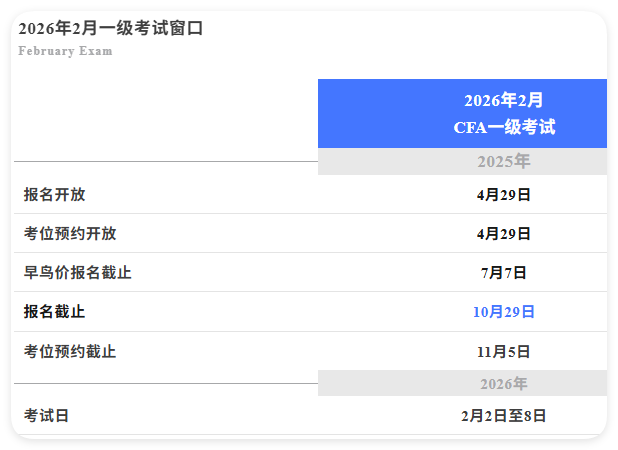Image resolution: width=618 pixels, height=450 pixels.
Task: Select the 7月7日 early-bird deadline date
Action: 503,273
